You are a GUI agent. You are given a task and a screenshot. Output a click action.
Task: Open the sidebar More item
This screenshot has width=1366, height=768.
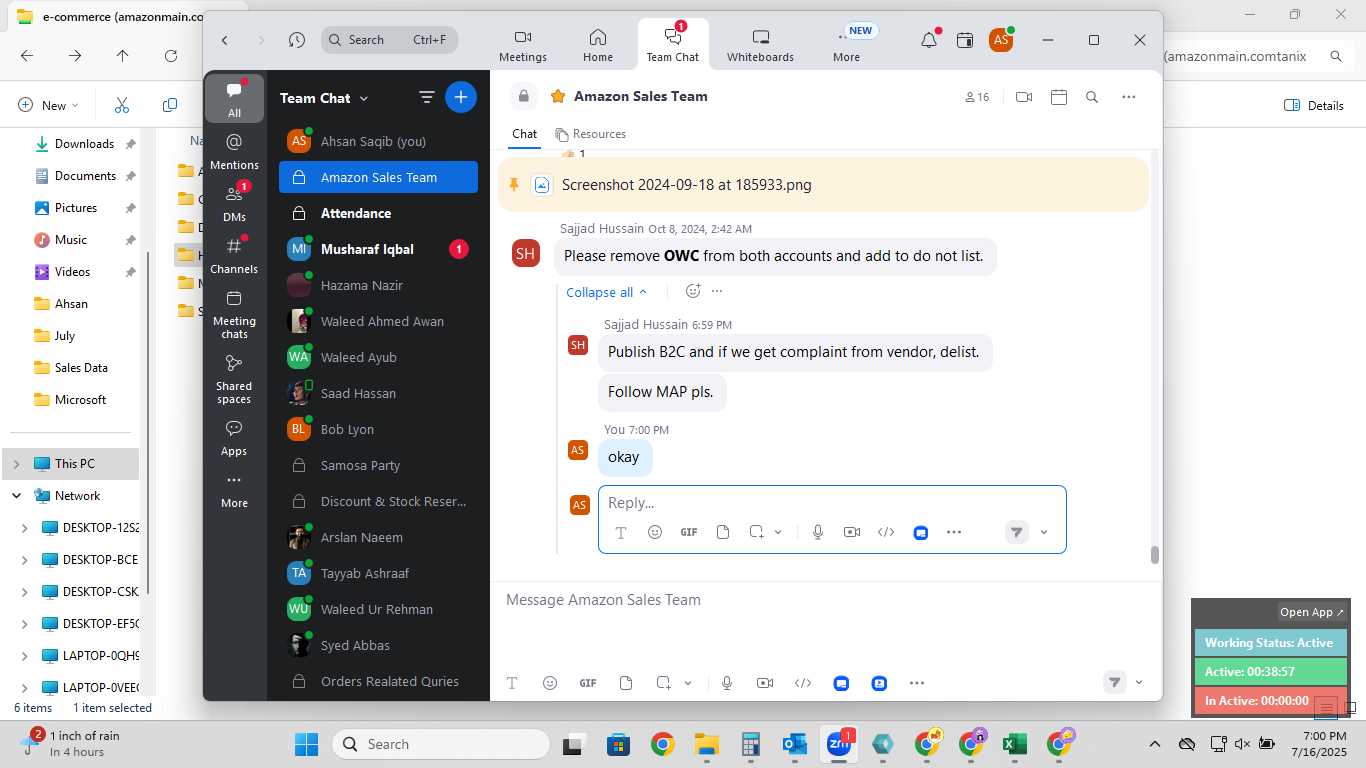tap(234, 490)
